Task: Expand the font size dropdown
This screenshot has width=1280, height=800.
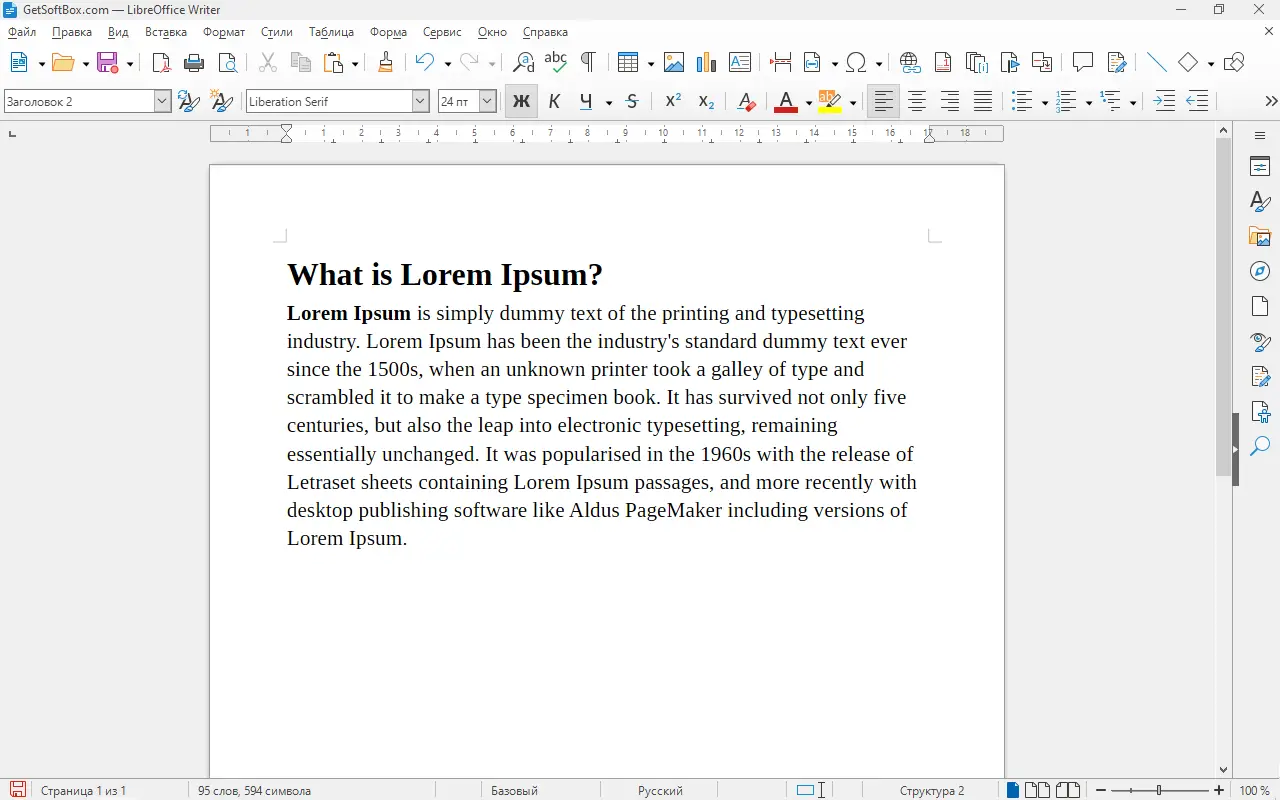Action: (x=487, y=101)
